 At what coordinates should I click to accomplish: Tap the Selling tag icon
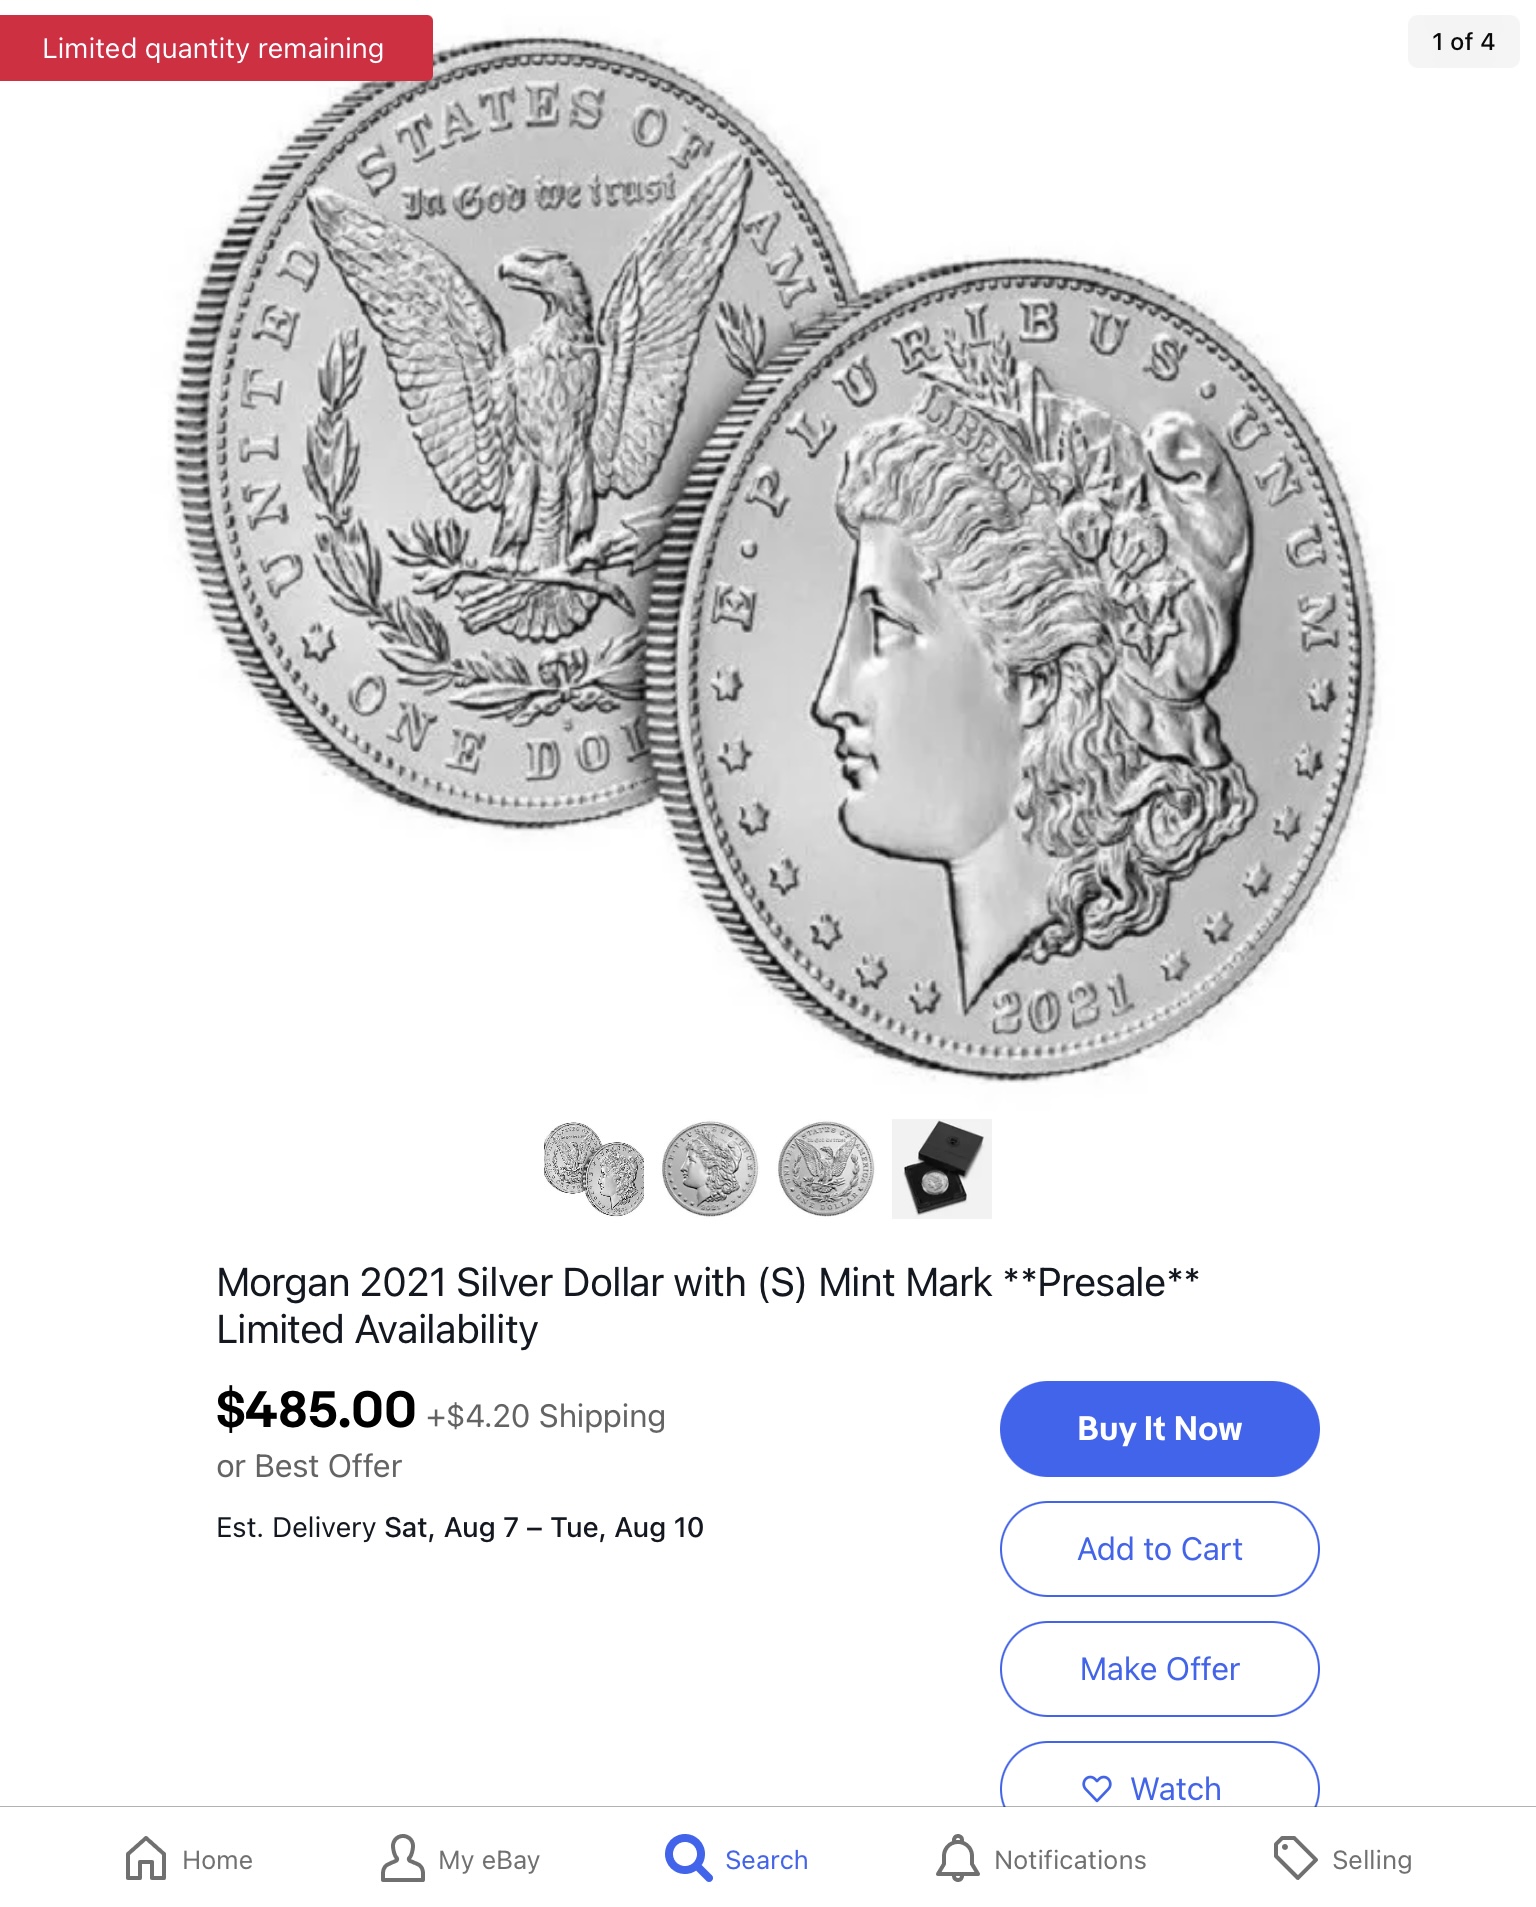[1295, 1859]
